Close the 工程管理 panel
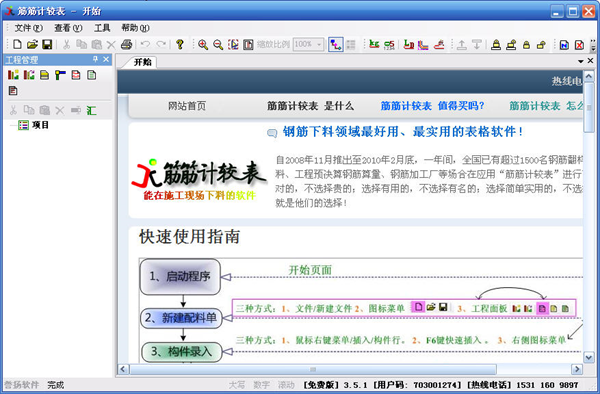 click(106, 59)
